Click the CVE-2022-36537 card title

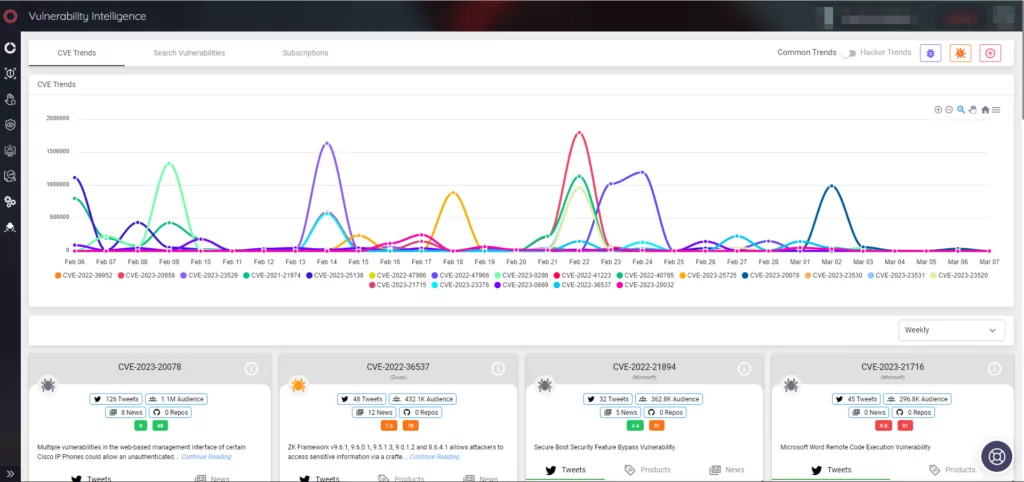(398, 367)
